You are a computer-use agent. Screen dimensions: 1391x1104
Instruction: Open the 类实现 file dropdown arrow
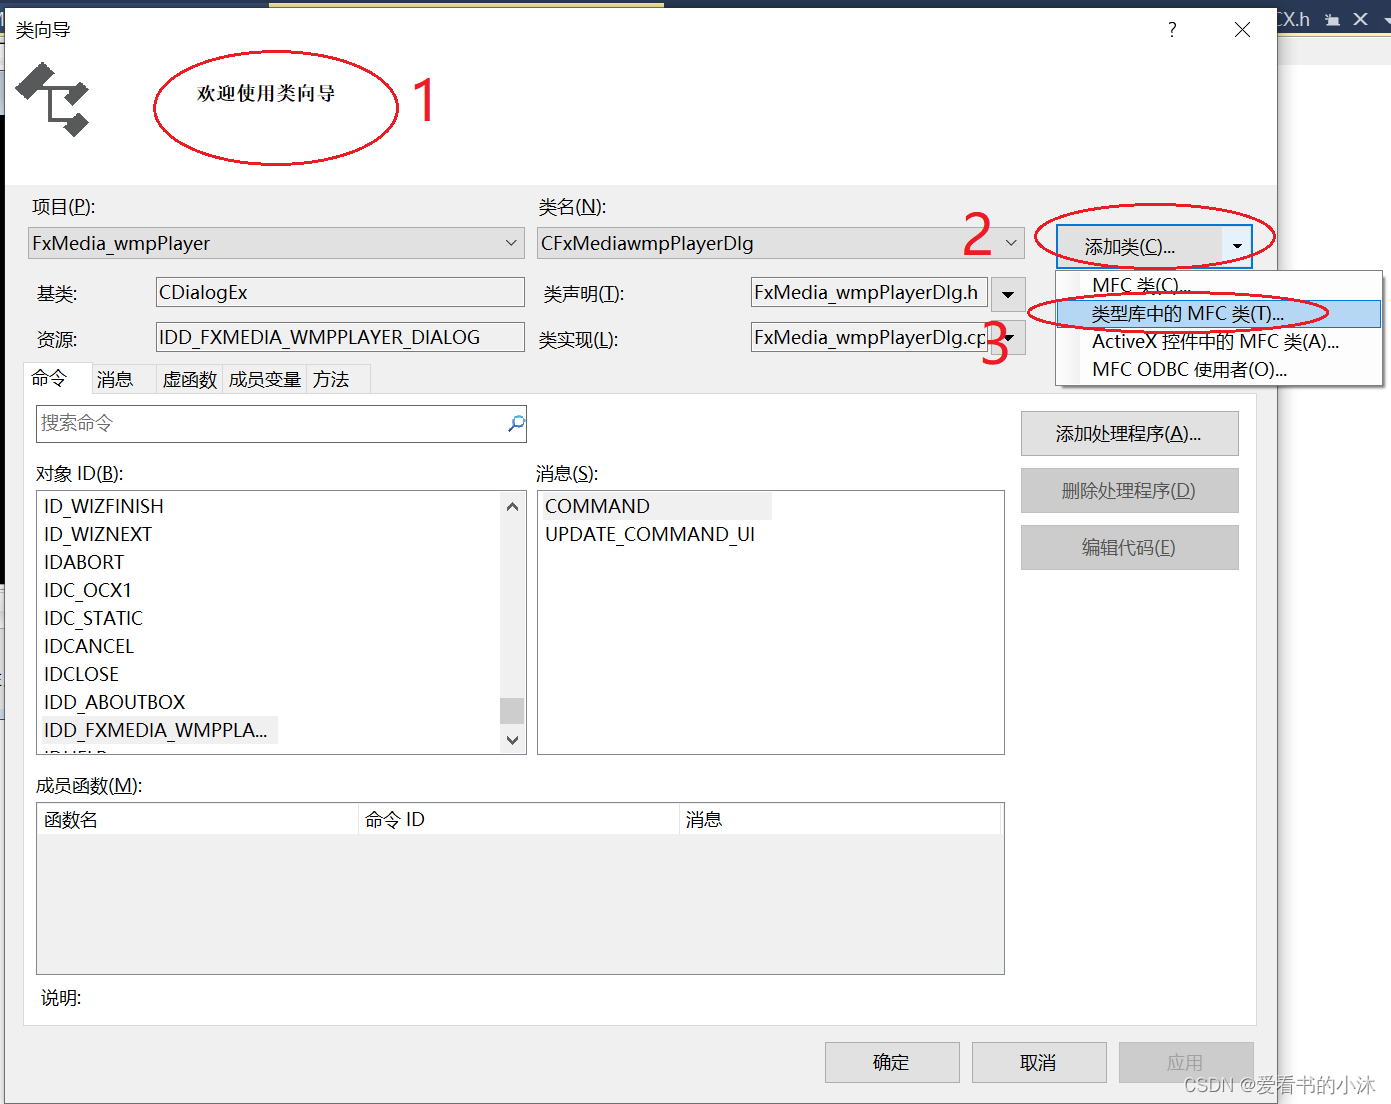tap(1010, 338)
